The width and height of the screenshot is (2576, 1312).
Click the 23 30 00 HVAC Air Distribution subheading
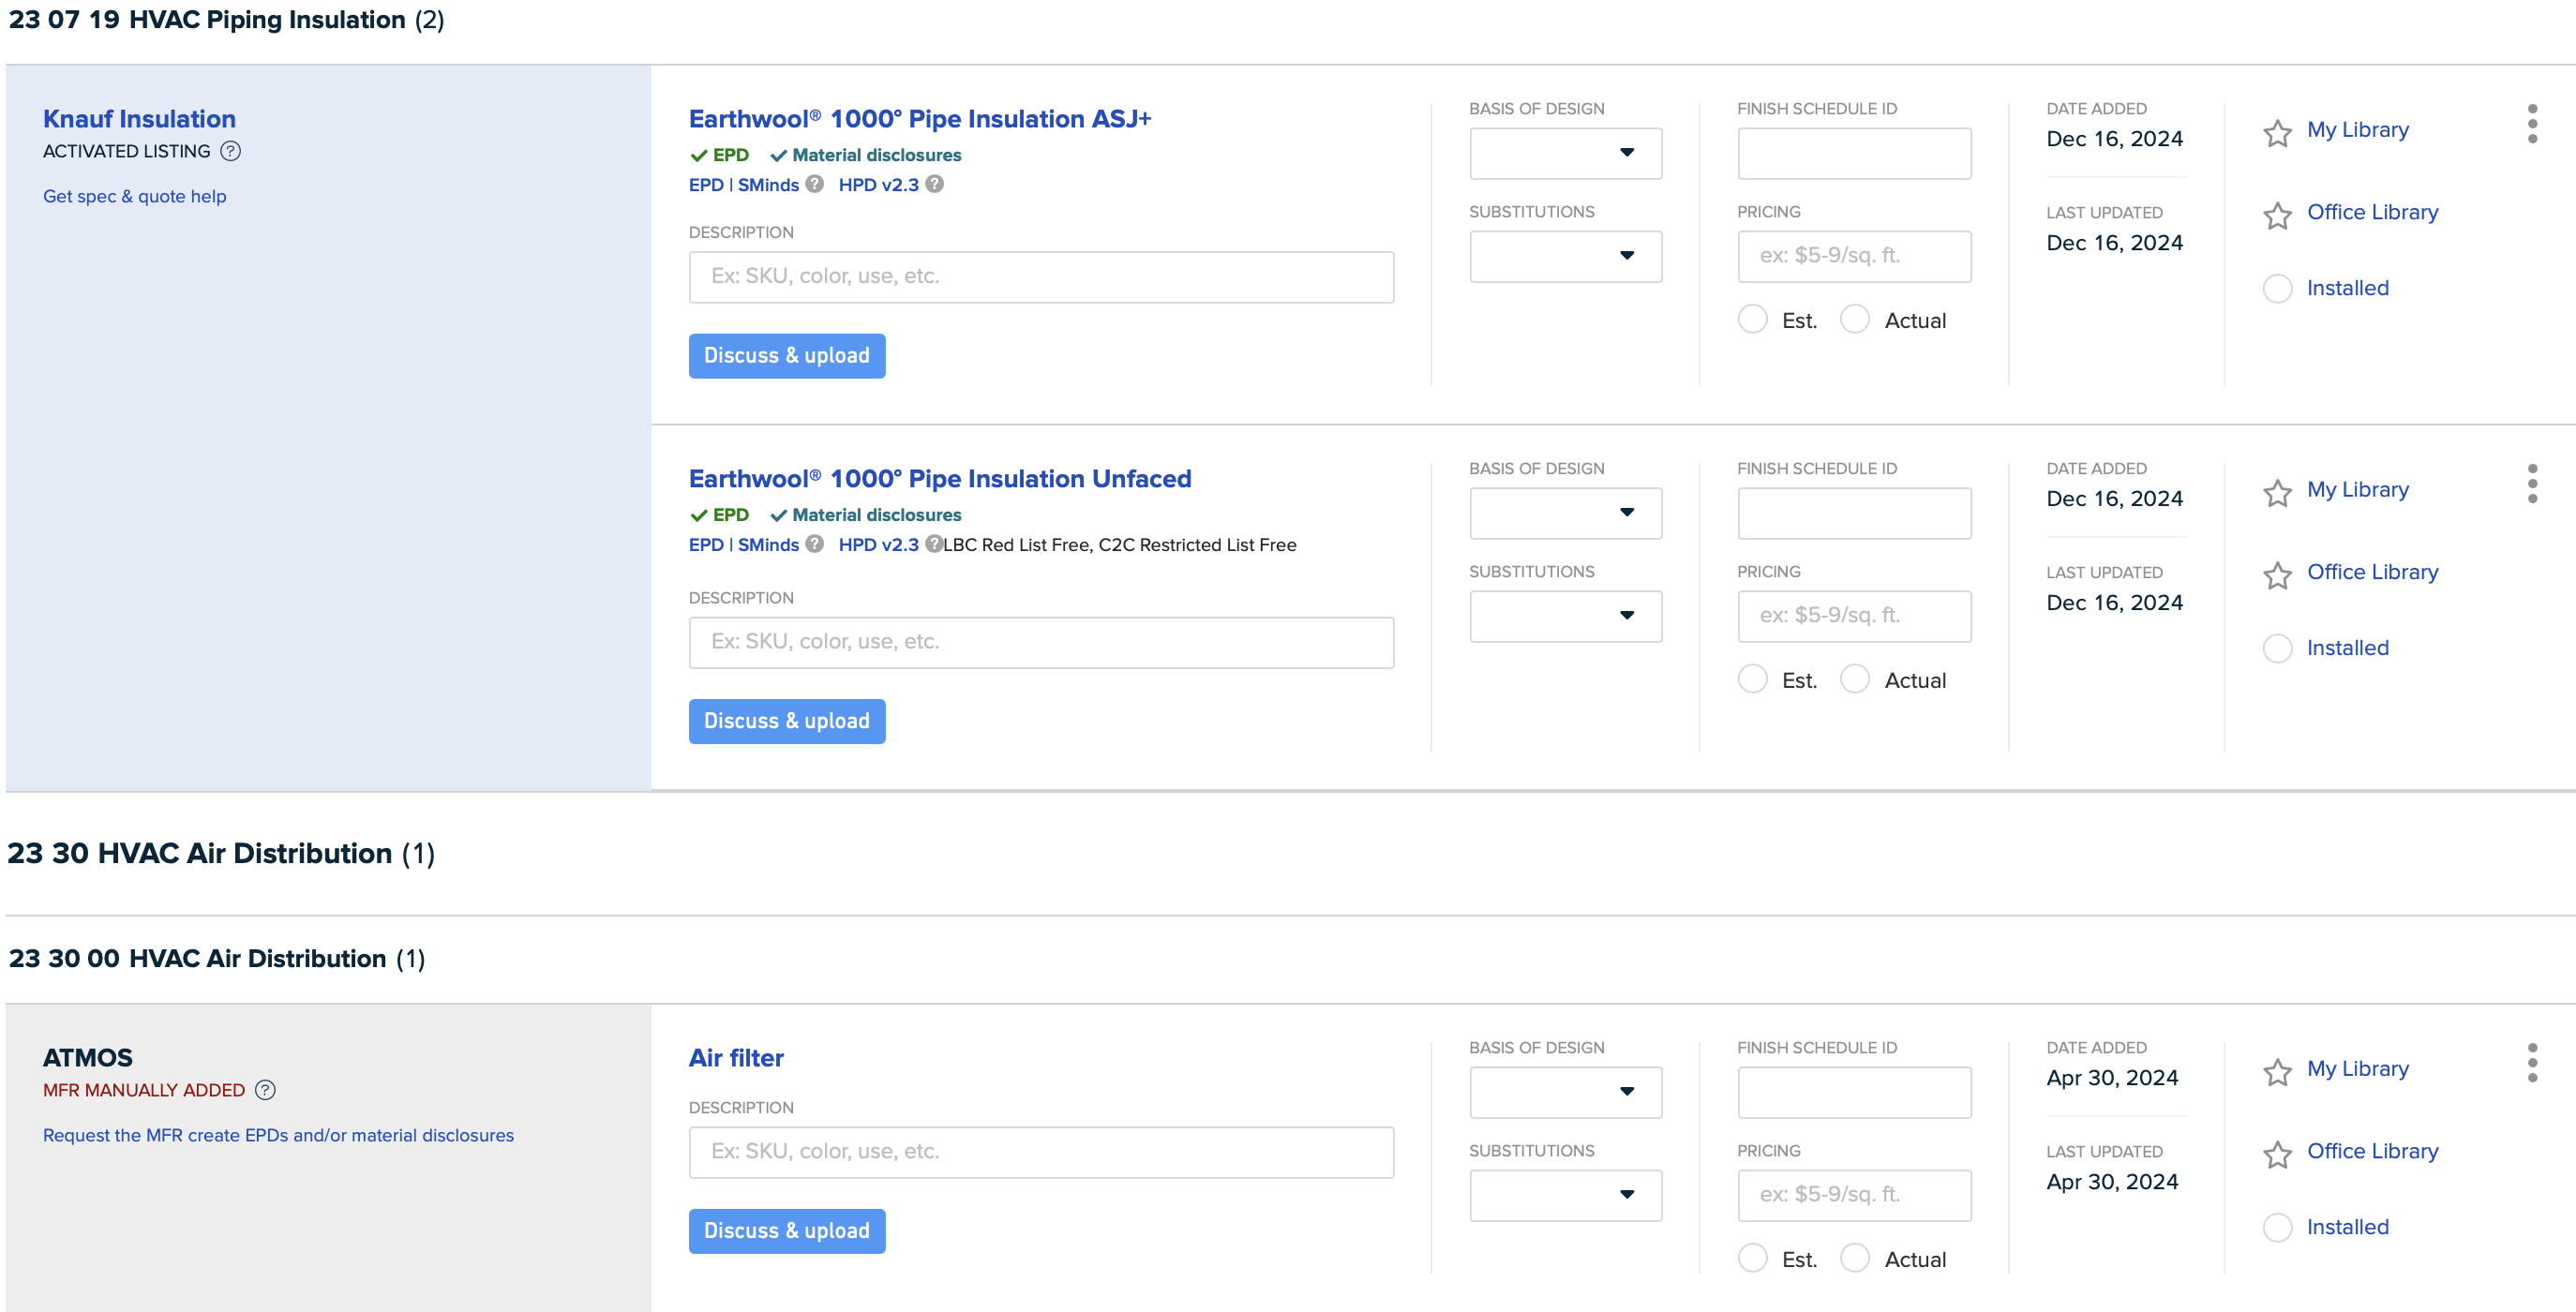point(216,958)
